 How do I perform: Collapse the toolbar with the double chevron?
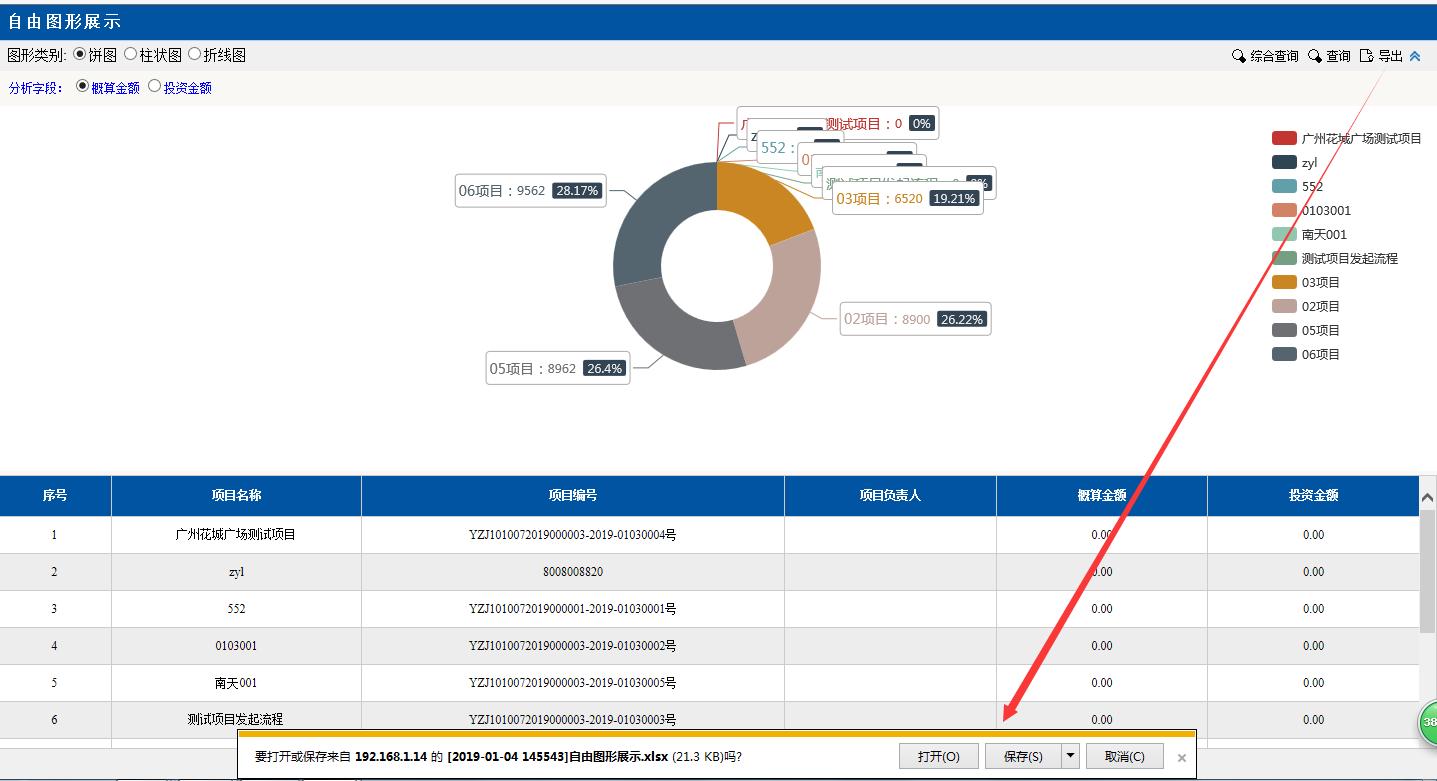pyautogui.click(x=1415, y=56)
